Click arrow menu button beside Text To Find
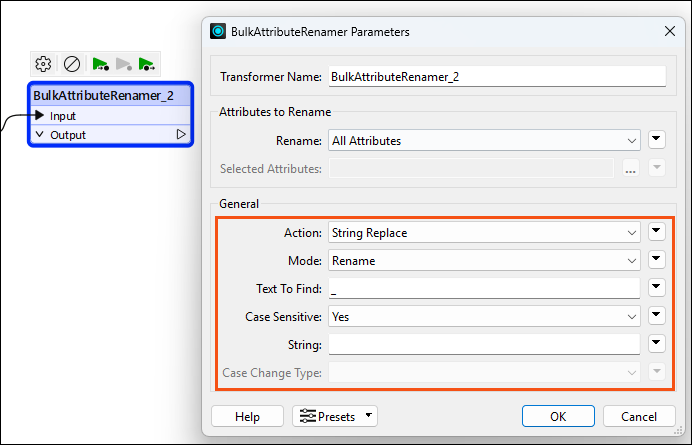Viewport: 692px width, 445px height. [657, 287]
